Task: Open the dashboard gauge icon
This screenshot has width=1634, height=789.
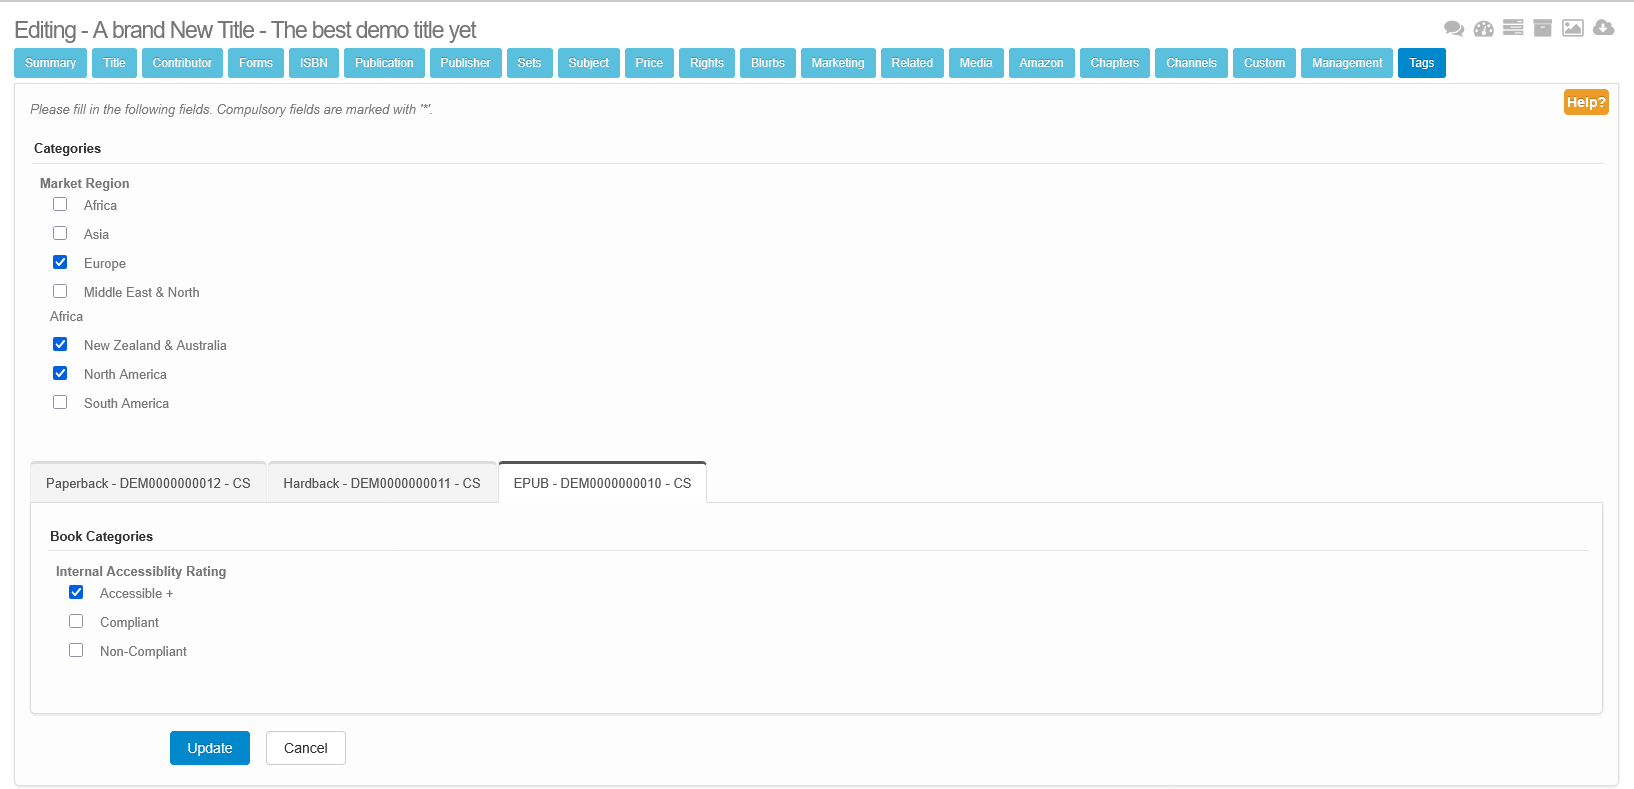Action: (x=1484, y=28)
